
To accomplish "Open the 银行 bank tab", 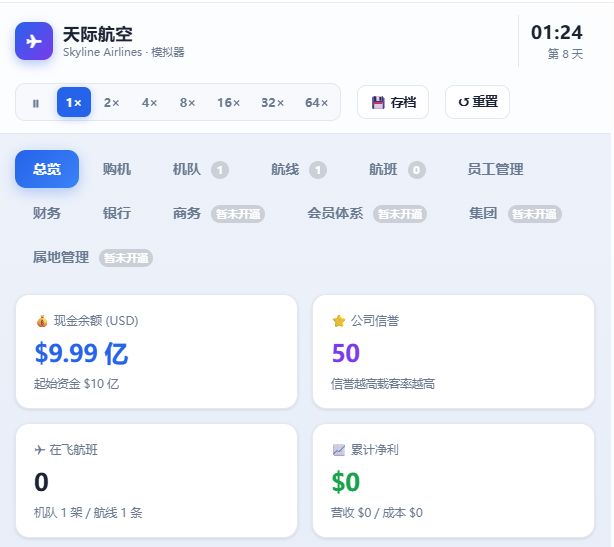I will click(x=117, y=213).
